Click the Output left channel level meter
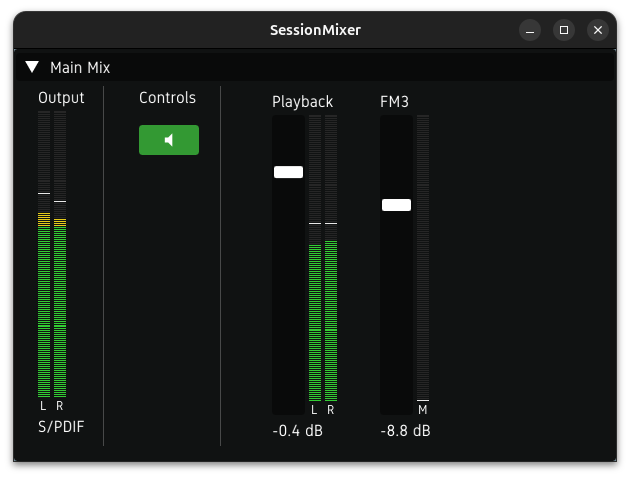 coord(44,255)
